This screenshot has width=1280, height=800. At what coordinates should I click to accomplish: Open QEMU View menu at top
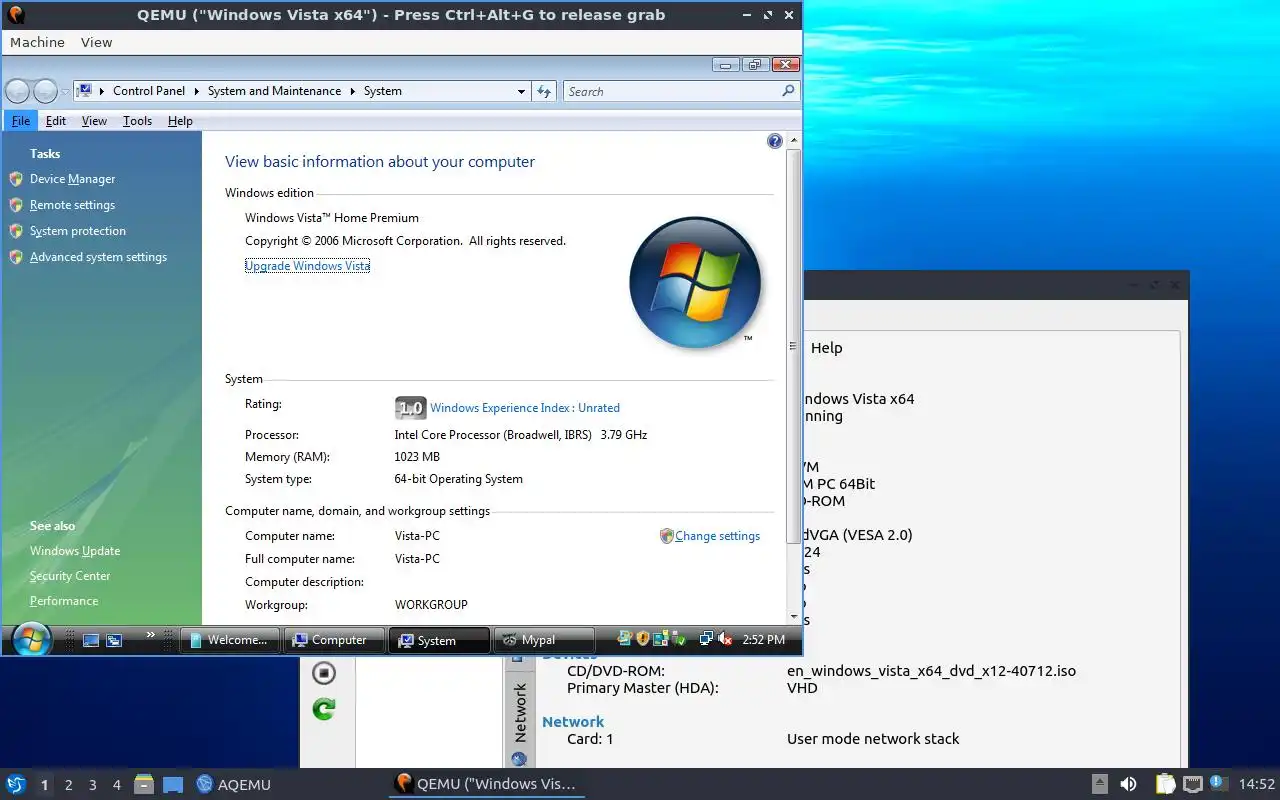click(x=96, y=42)
